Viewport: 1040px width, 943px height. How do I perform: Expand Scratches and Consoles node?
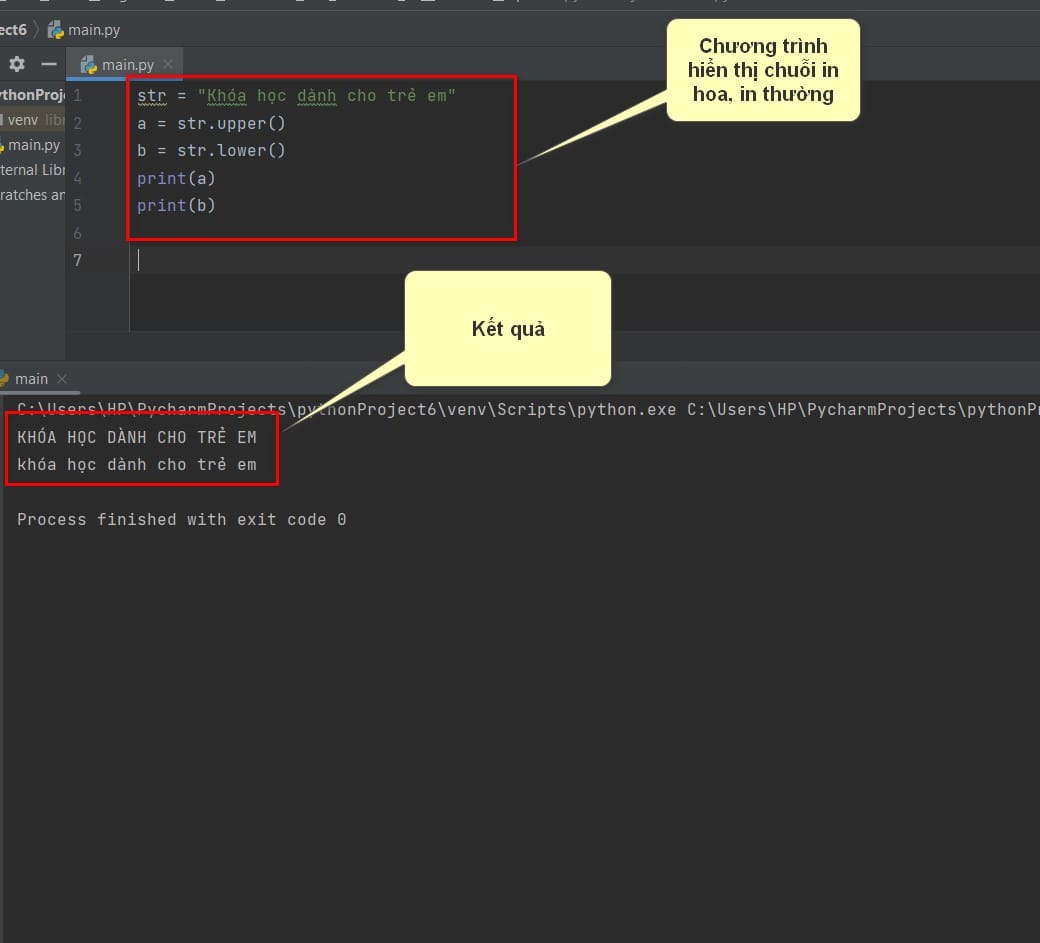point(32,195)
